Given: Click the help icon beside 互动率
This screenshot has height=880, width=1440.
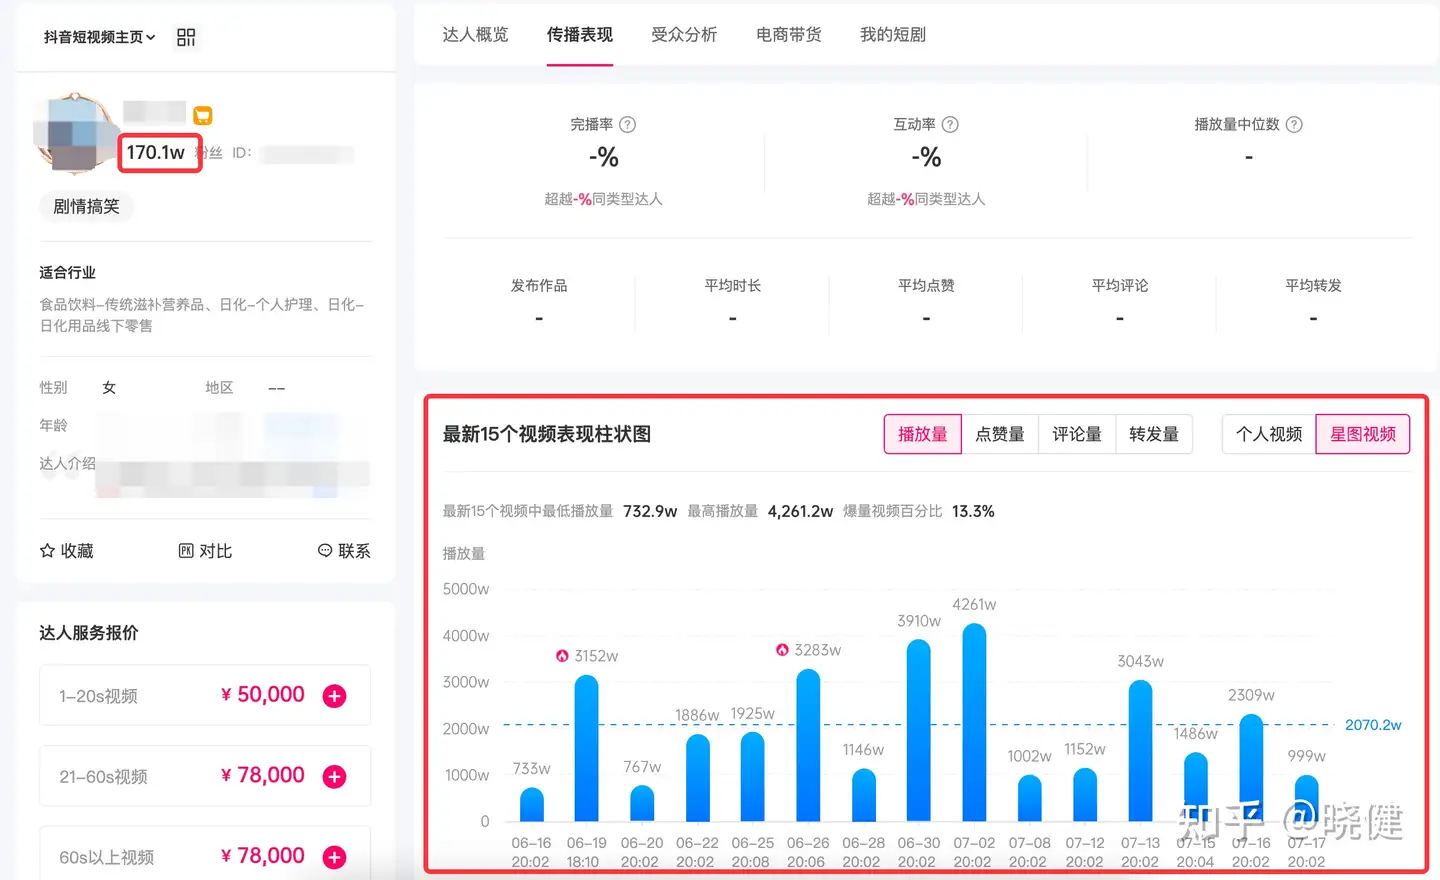Looking at the screenshot, I should click(x=950, y=125).
